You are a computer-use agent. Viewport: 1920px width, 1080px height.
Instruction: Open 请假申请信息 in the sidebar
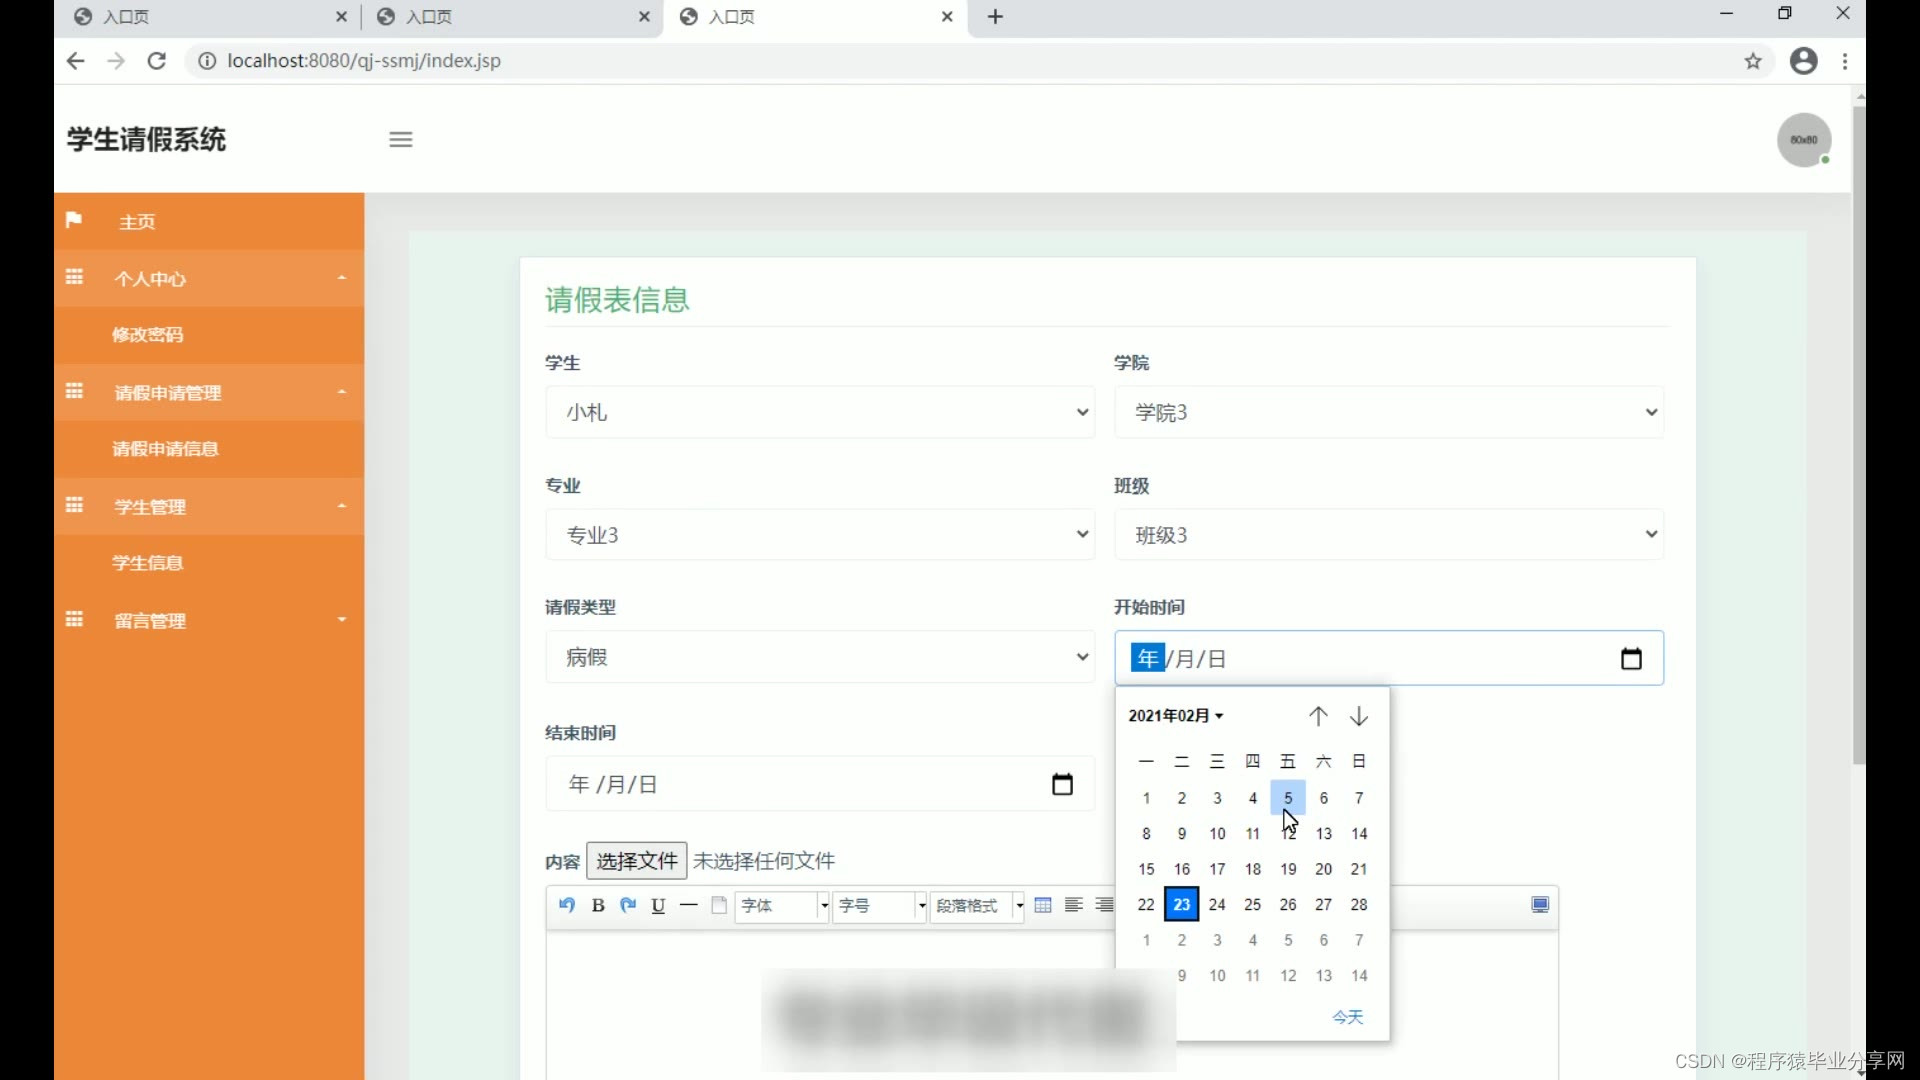tap(165, 449)
